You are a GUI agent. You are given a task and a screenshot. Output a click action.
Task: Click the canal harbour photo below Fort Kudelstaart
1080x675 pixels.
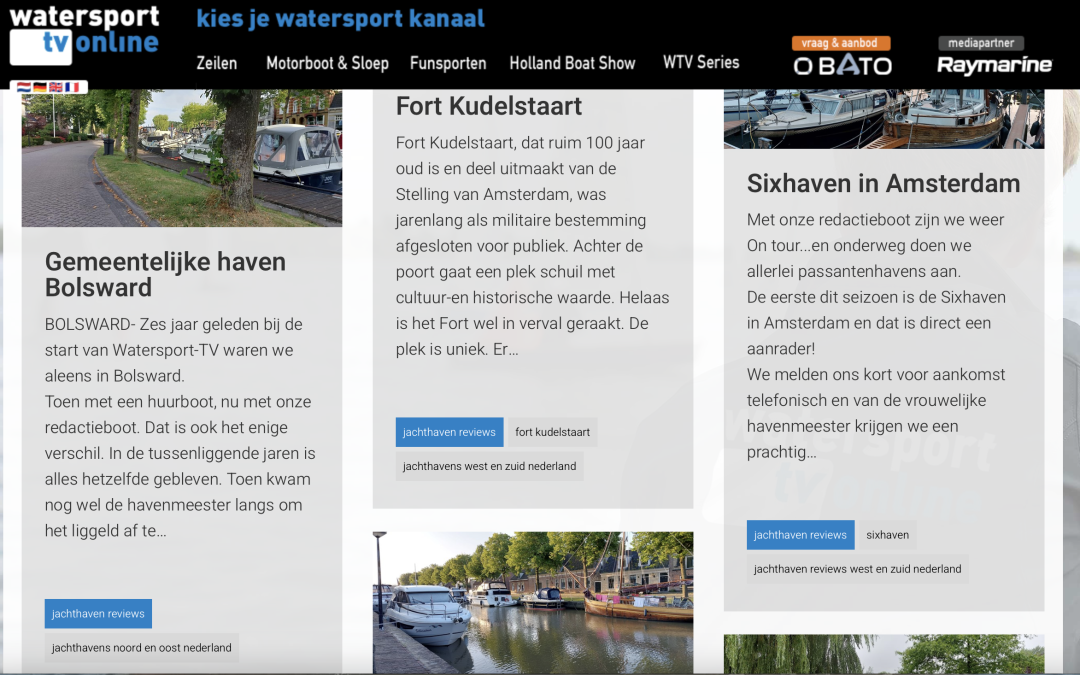[x=533, y=603]
